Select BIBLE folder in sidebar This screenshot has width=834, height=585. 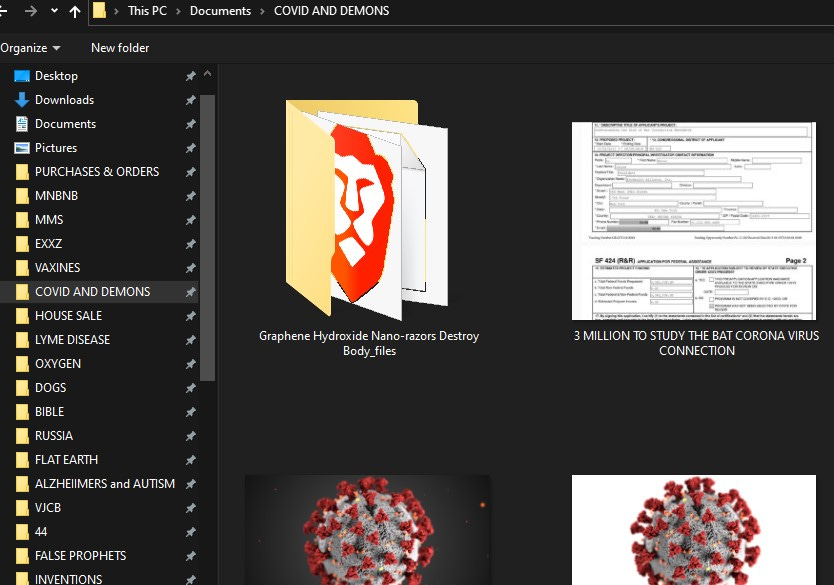[x=99, y=412]
